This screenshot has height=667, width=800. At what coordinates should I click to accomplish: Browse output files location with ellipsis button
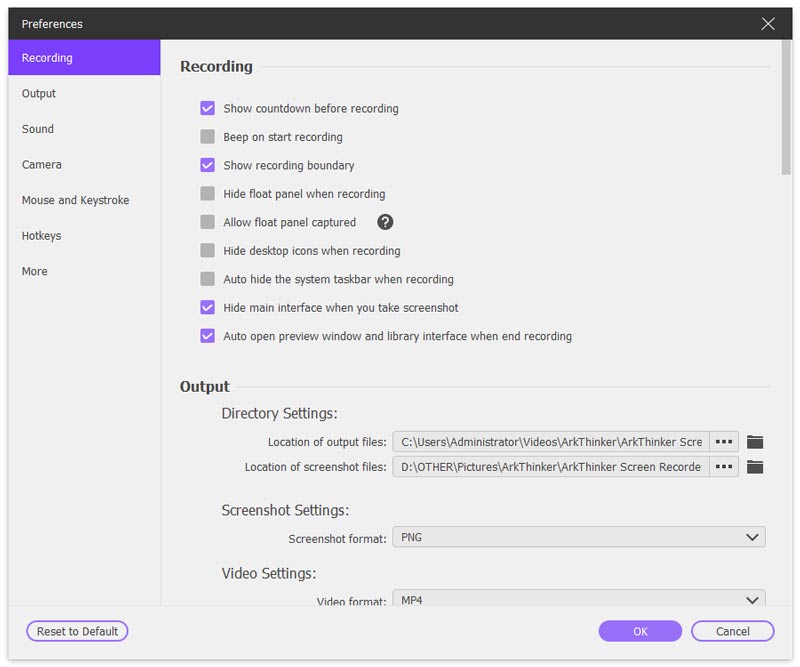pyautogui.click(x=723, y=442)
